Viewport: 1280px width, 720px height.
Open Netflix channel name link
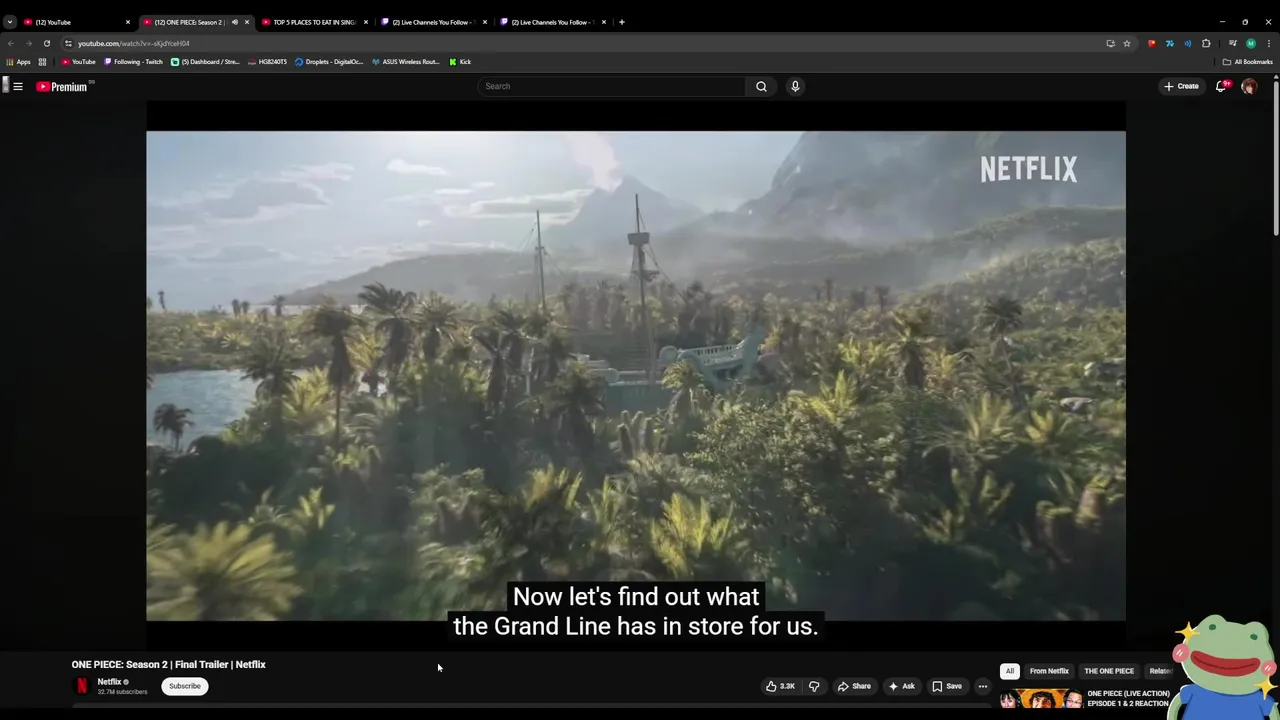(x=109, y=682)
